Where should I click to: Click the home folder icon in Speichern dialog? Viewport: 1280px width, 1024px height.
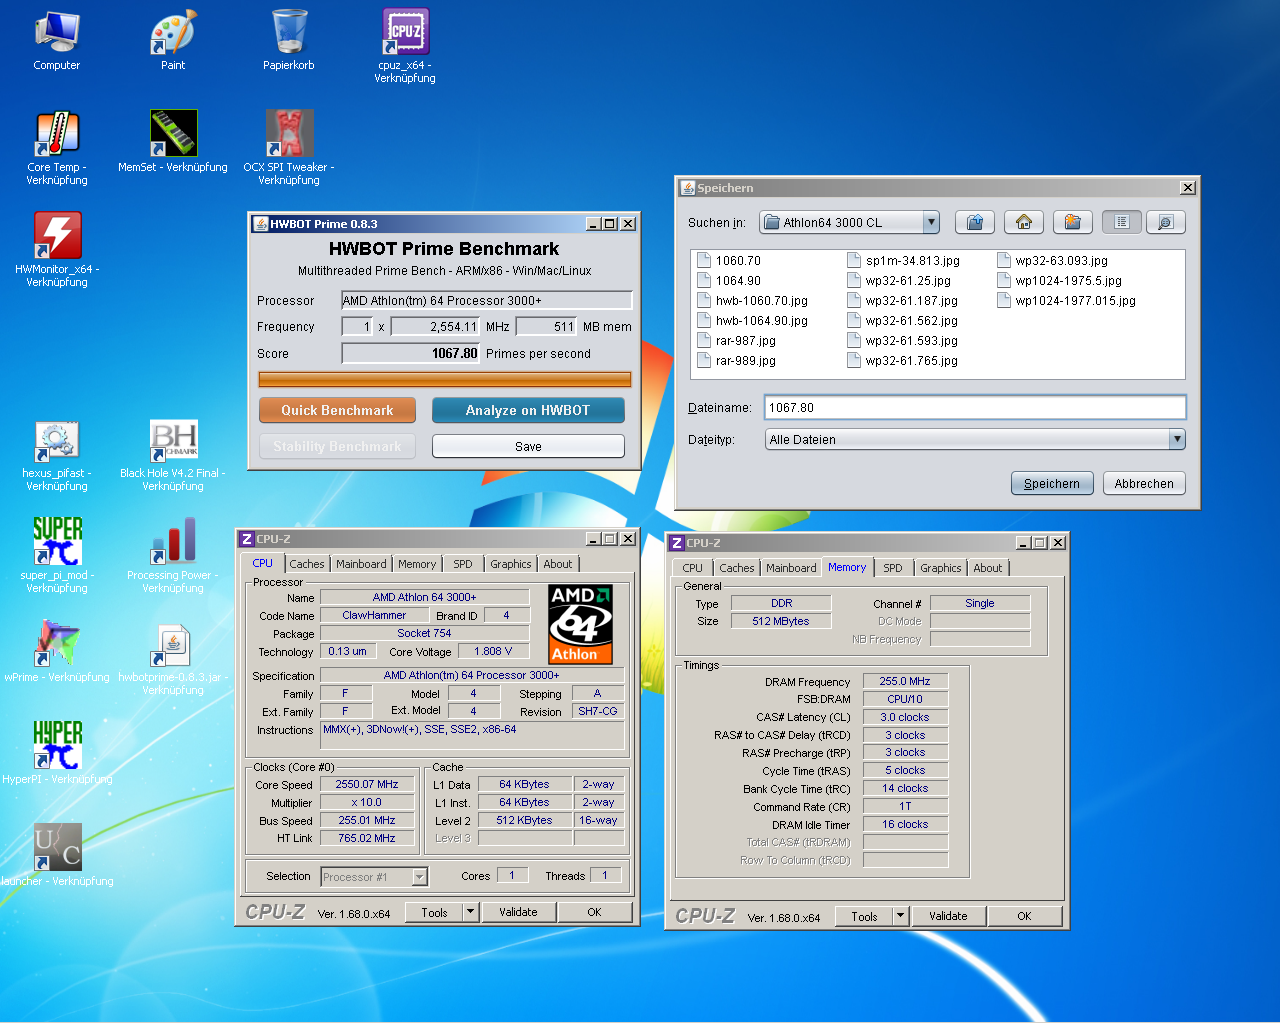tap(1023, 222)
